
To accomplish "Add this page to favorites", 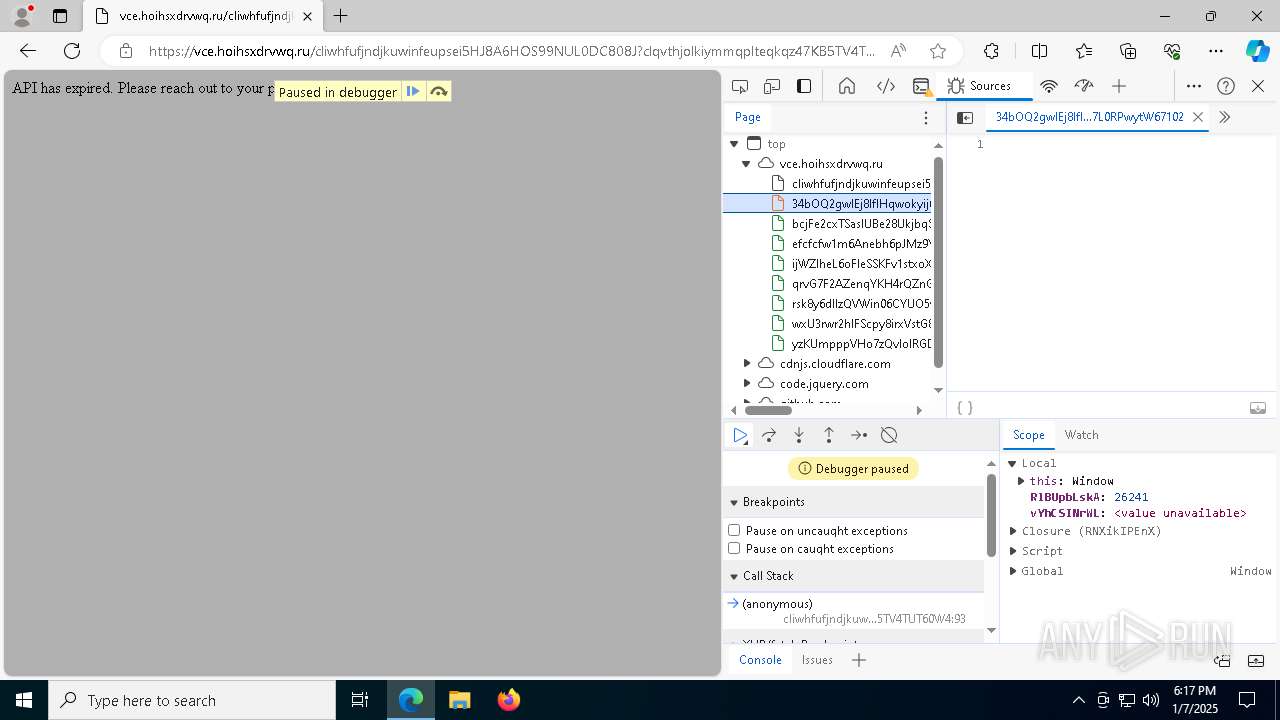I will 937,51.
